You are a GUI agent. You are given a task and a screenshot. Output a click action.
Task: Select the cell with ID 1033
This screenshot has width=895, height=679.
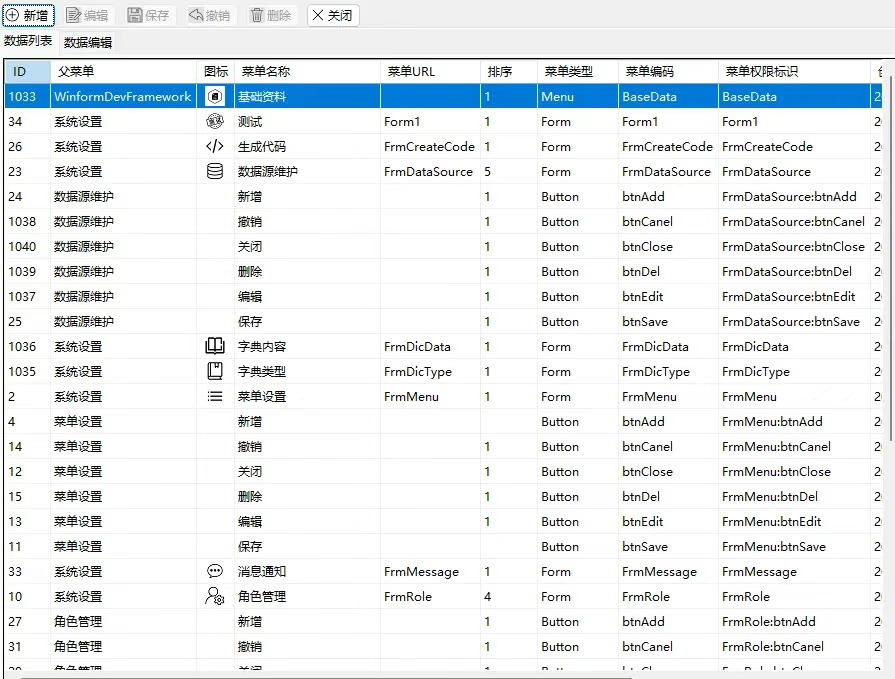pos(27,96)
